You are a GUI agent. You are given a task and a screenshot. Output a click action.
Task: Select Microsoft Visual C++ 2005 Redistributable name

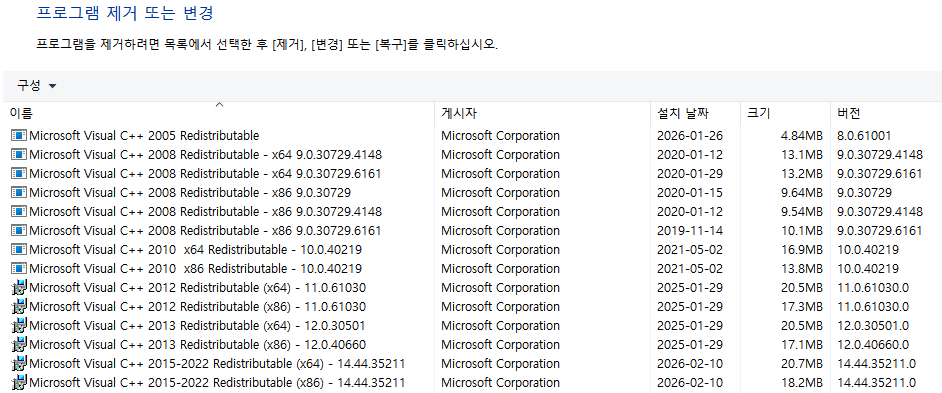pyautogui.click(x=144, y=136)
